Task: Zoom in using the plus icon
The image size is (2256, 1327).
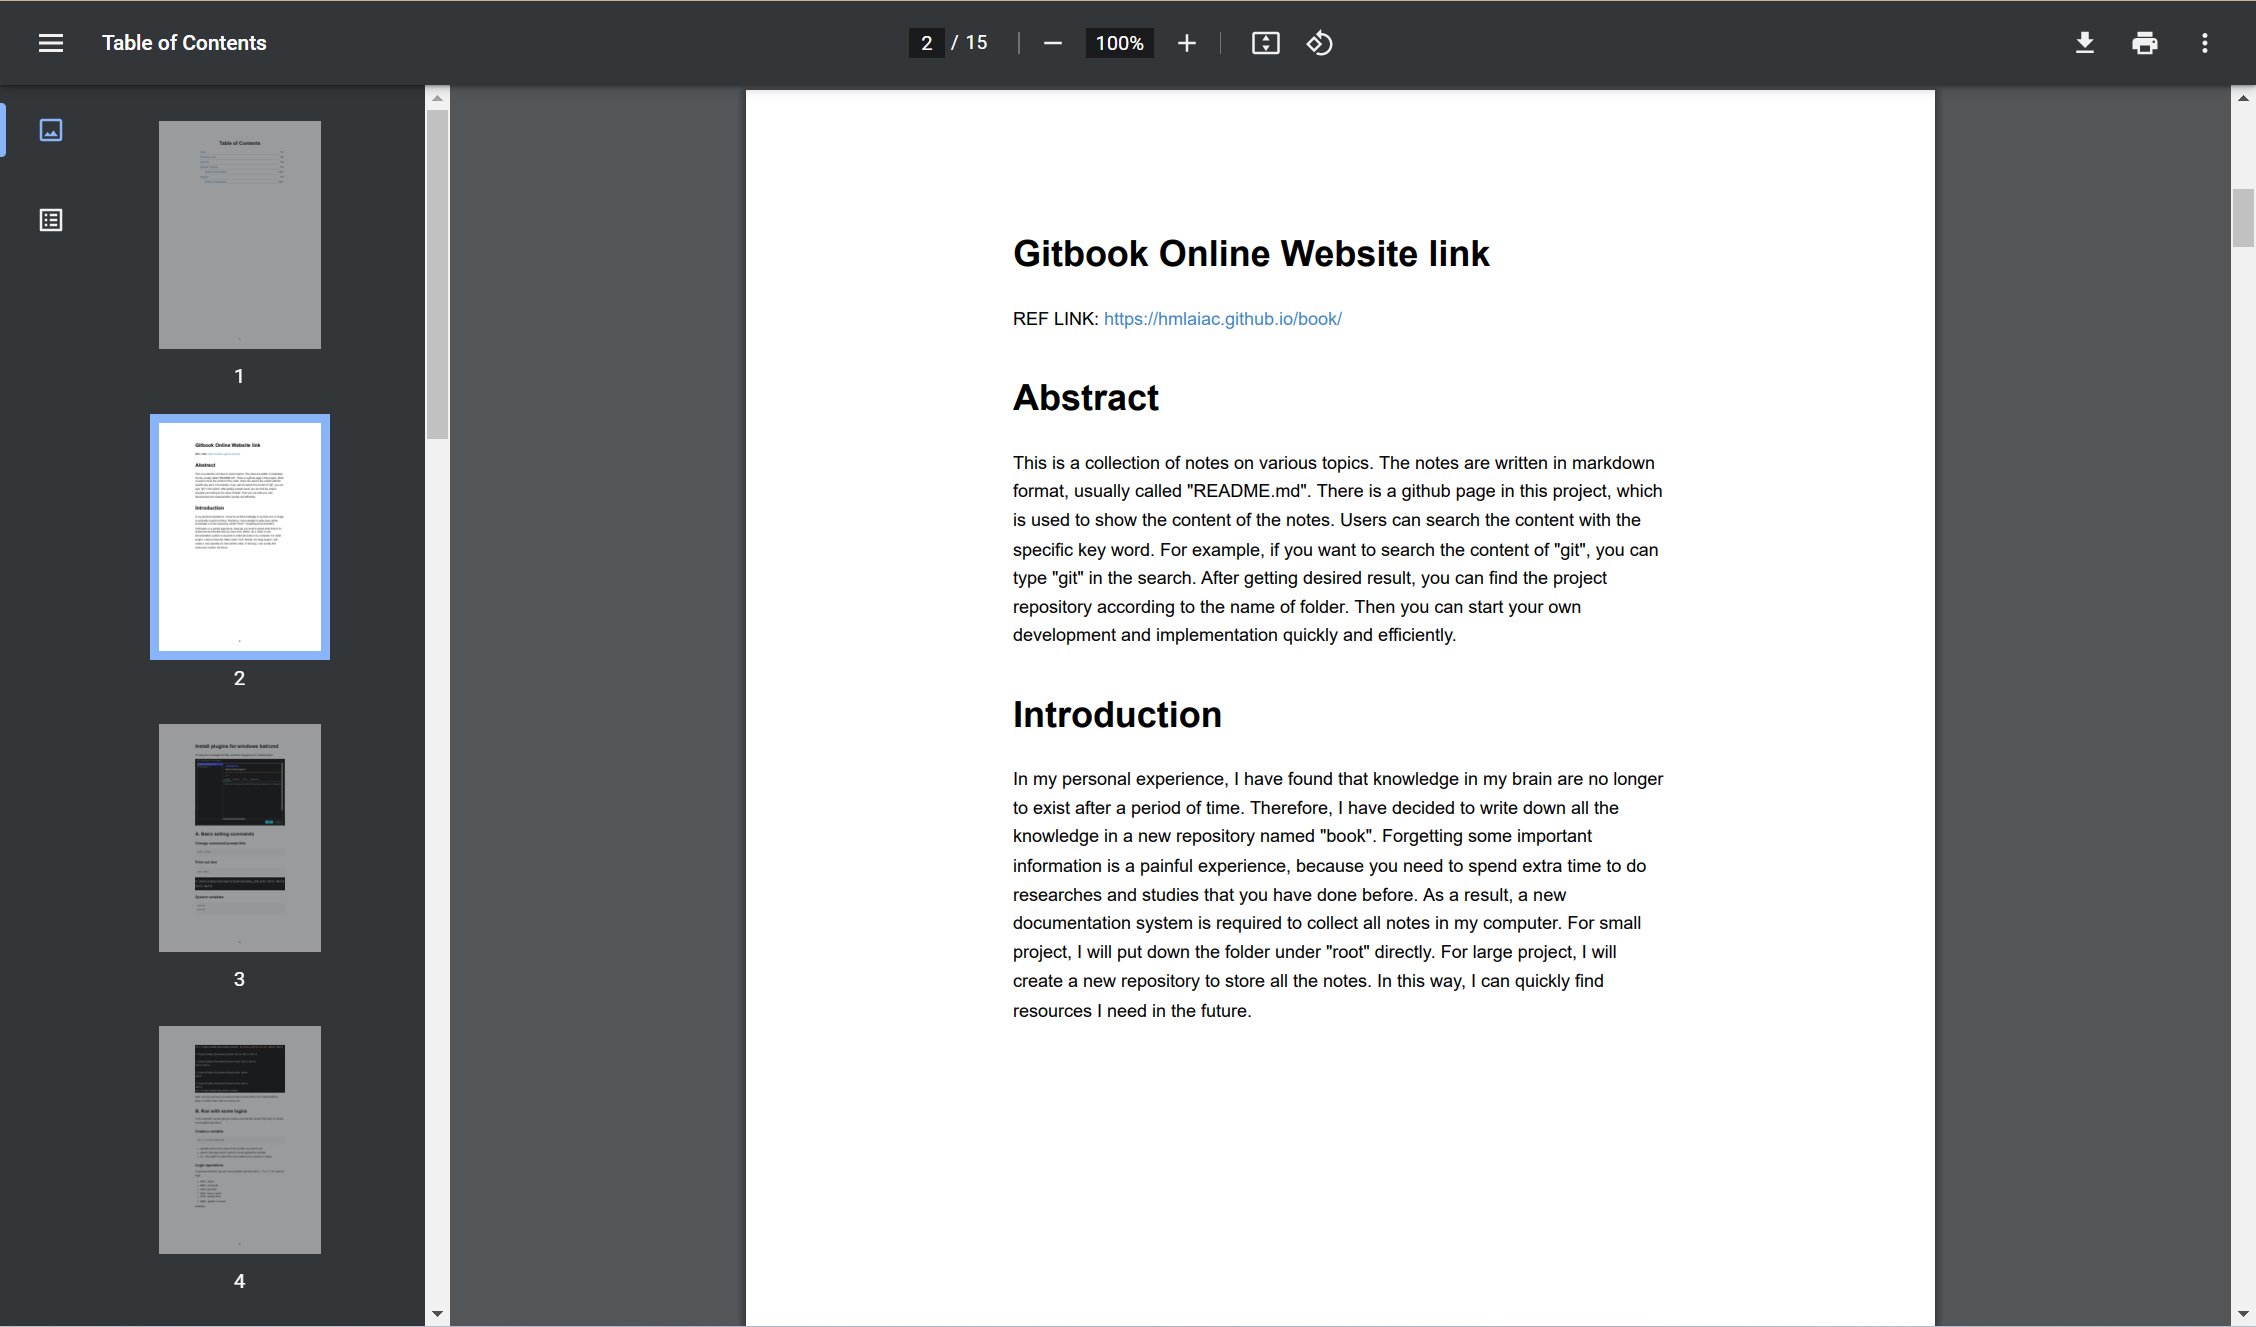Action: coord(1187,43)
